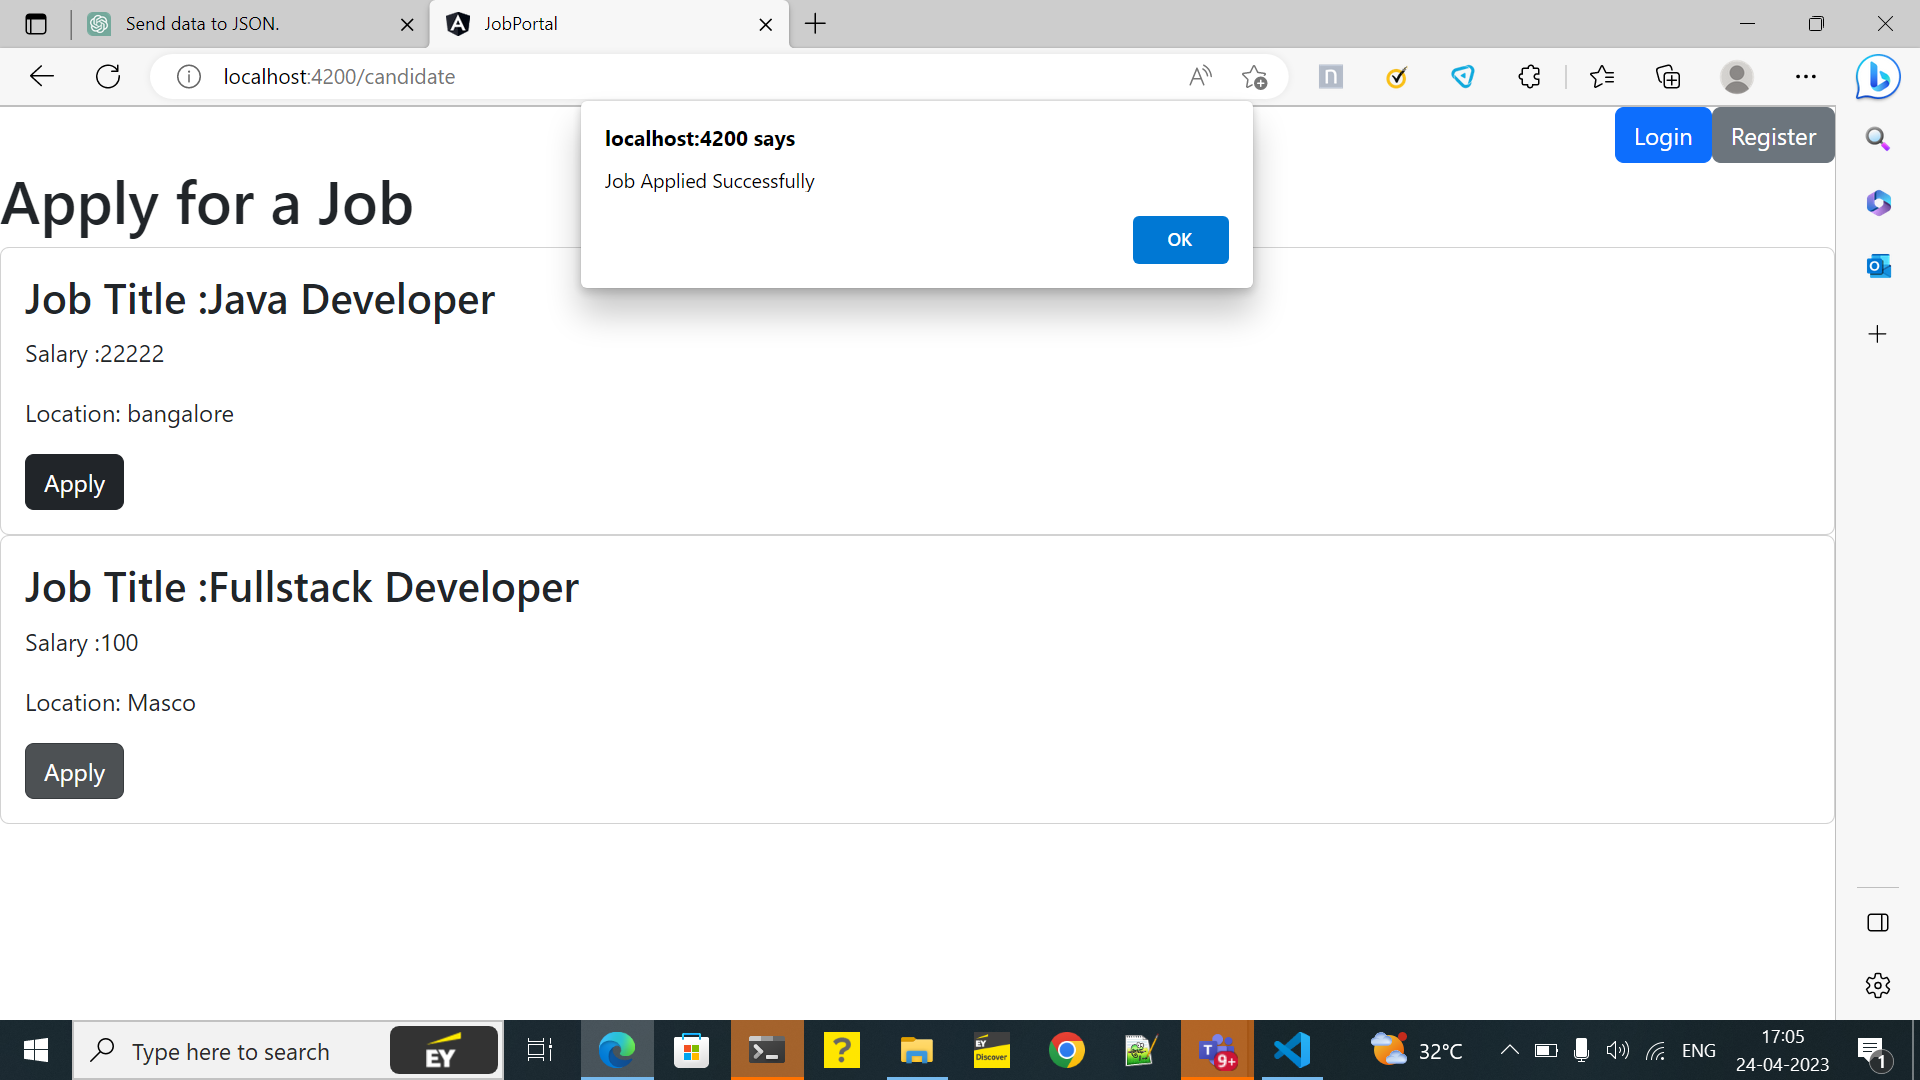Open the Norton Safe Web extension
Image resolution: width=1920 pixels, height=1080 pixels.
click(x=1396, y=76)
